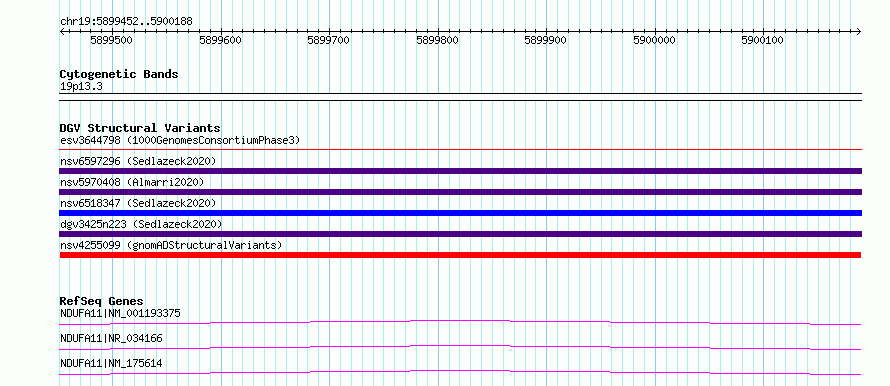
Task: Open variant dgv3425n223 (Sedlazeck2020) label
Action: 141,224
